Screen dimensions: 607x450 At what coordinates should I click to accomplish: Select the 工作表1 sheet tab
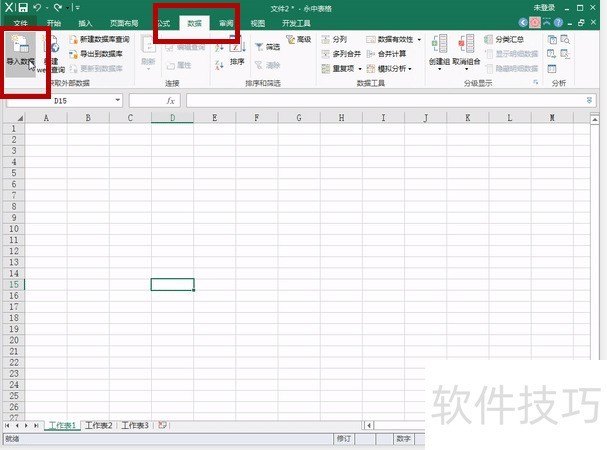[x=63, y=425]
